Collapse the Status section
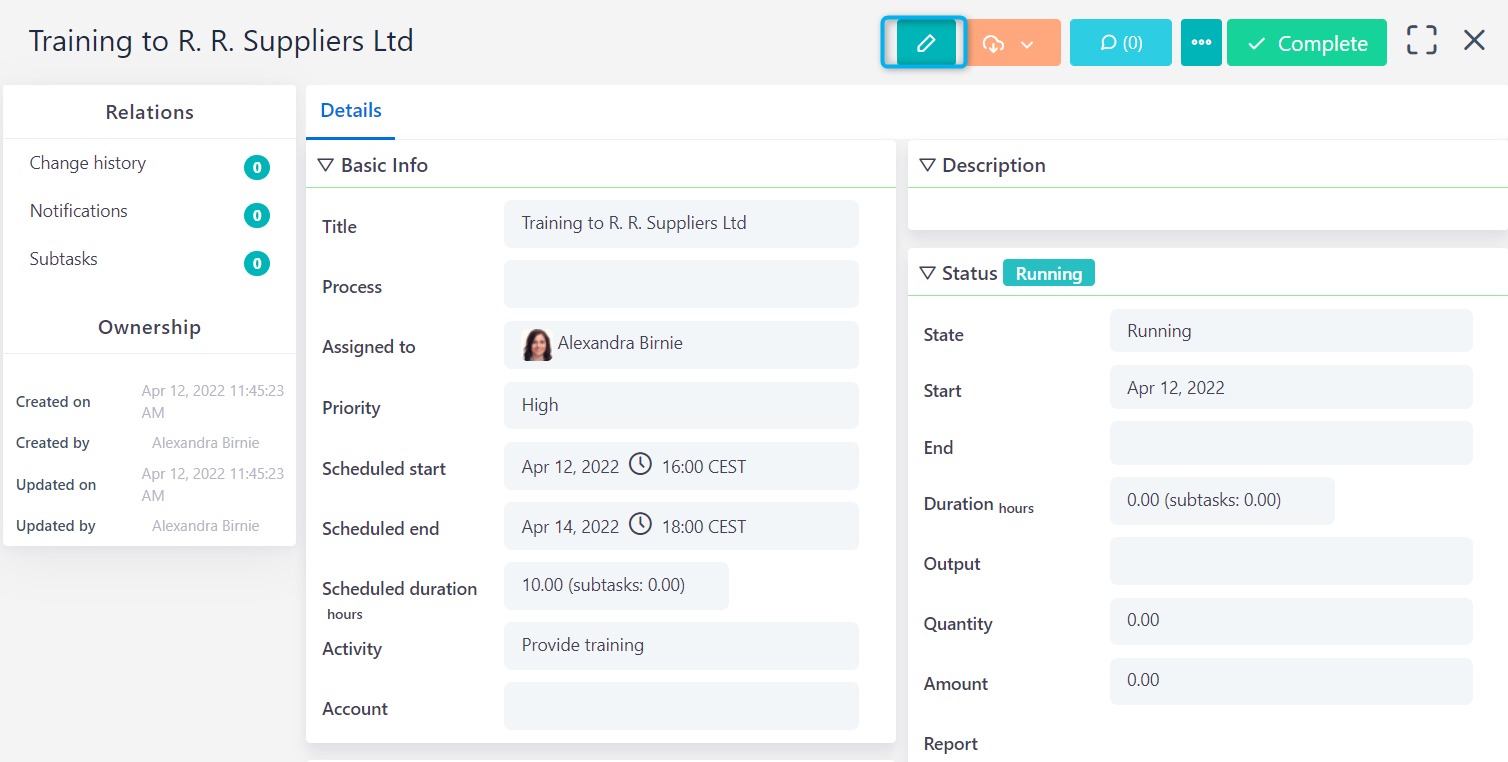Viewport: 1508px width, 762px height. click(x=927, y=272)
